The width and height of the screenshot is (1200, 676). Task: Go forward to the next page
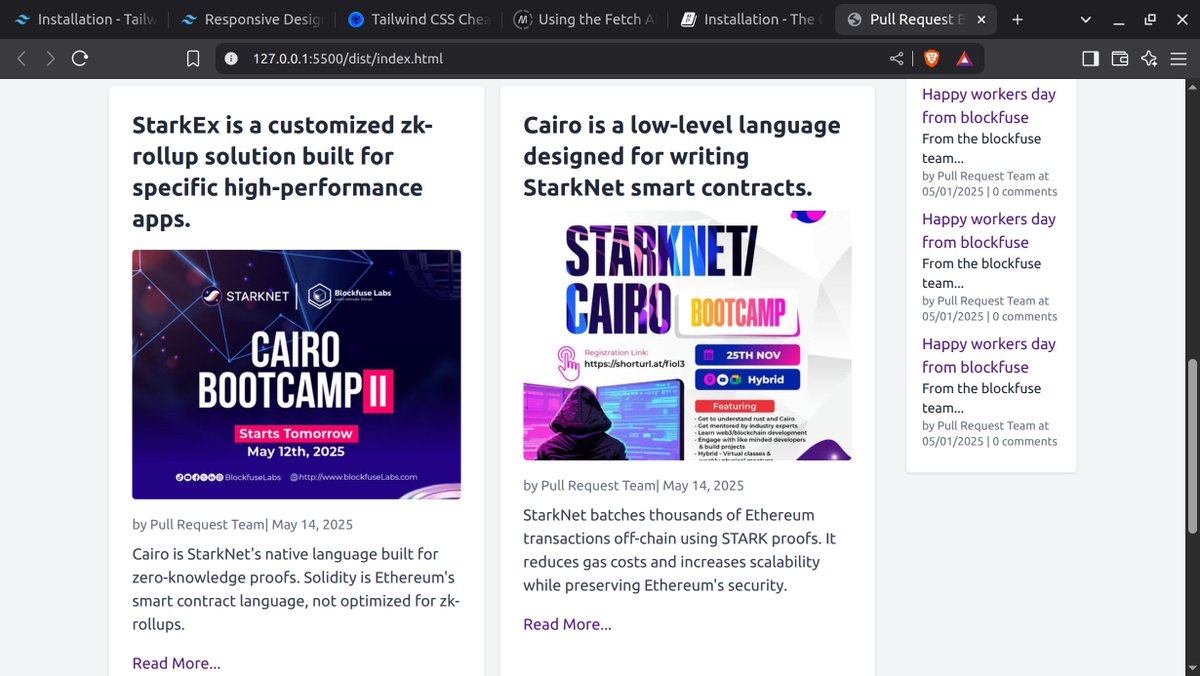point(51,59)
